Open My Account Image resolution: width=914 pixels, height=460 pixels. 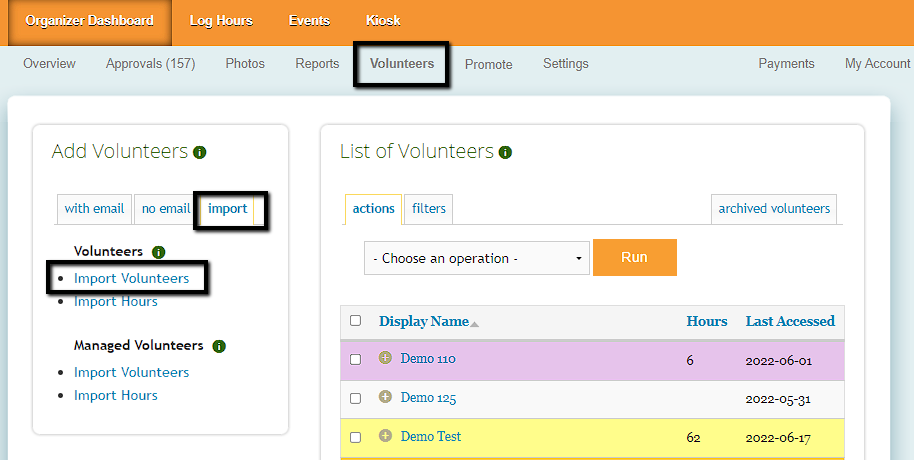tap(877, 64)
